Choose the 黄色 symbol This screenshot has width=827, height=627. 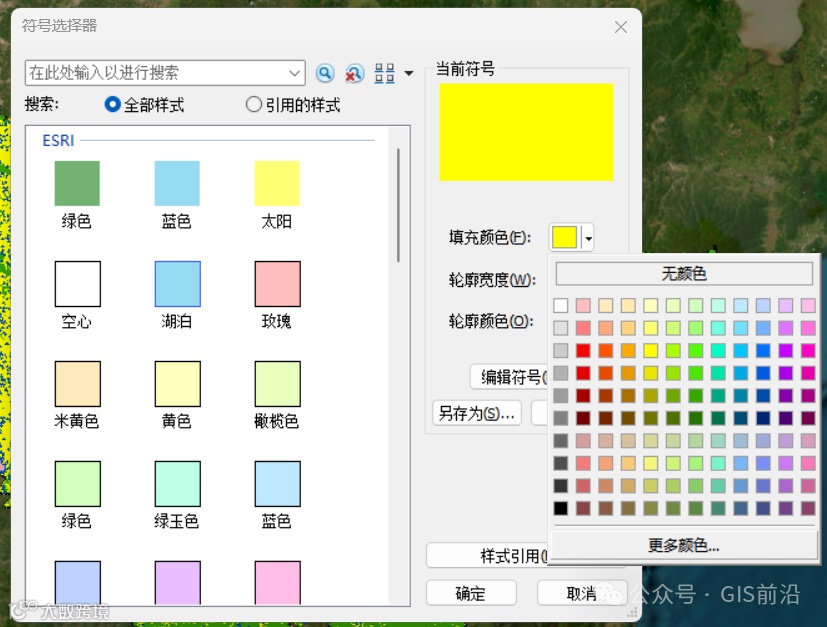pyautogui.click(x=178, y=384)
